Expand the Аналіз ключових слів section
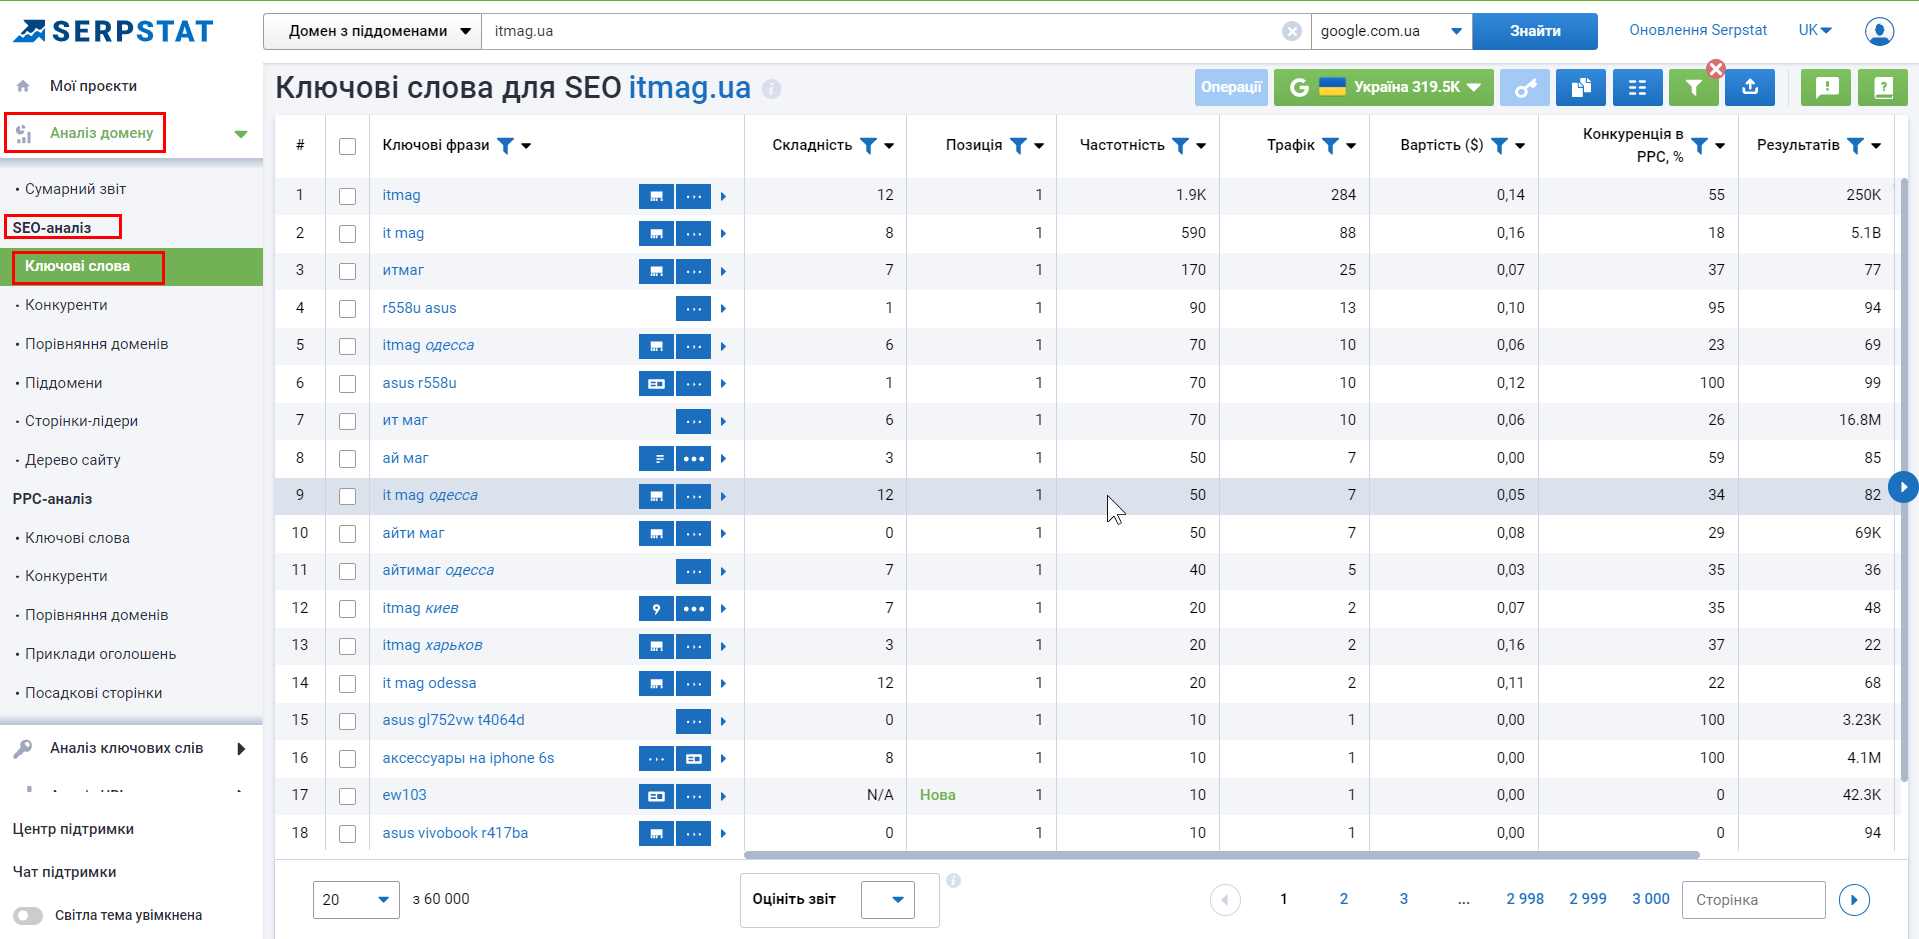The width and height of the screenshot is (1919, 939). pos(241,749)
